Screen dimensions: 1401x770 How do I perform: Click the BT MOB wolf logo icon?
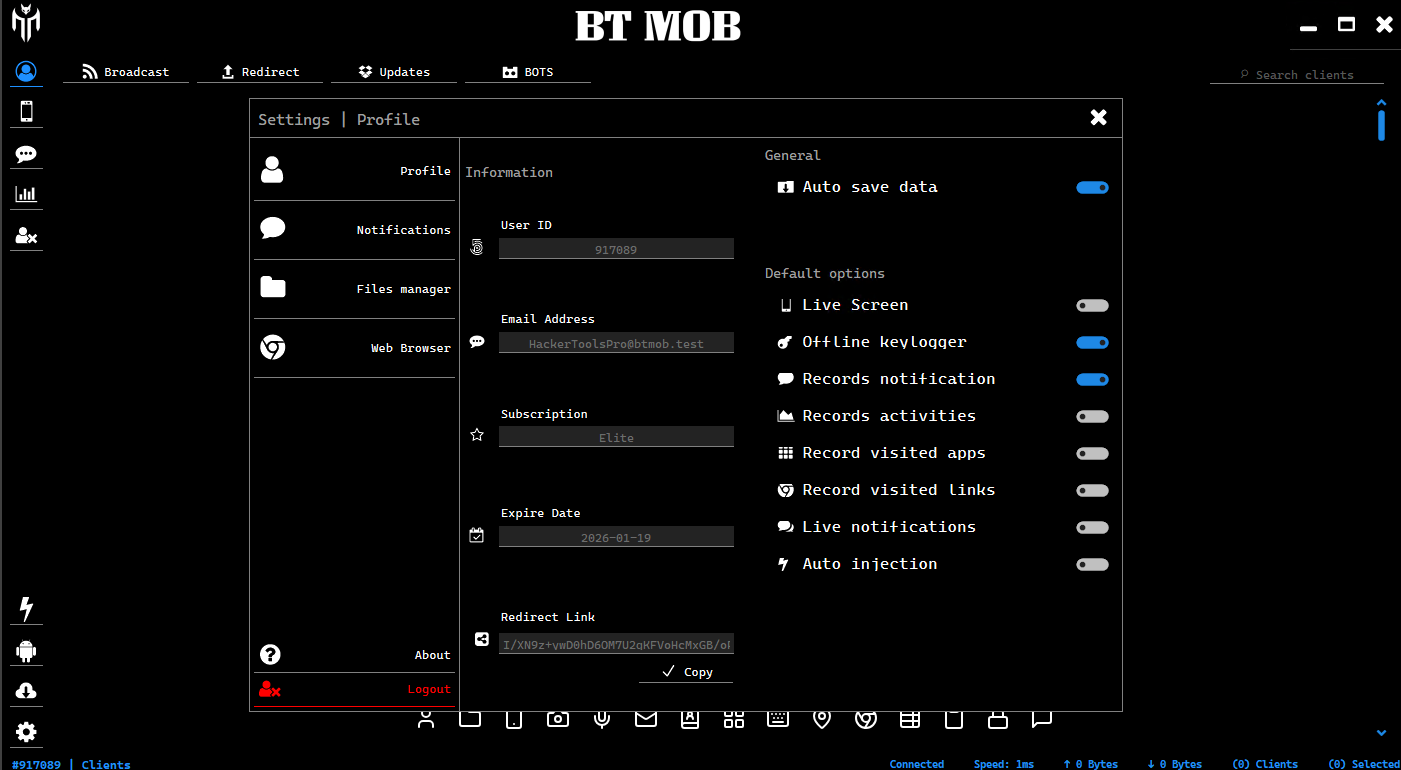click(x=26, y=24)
